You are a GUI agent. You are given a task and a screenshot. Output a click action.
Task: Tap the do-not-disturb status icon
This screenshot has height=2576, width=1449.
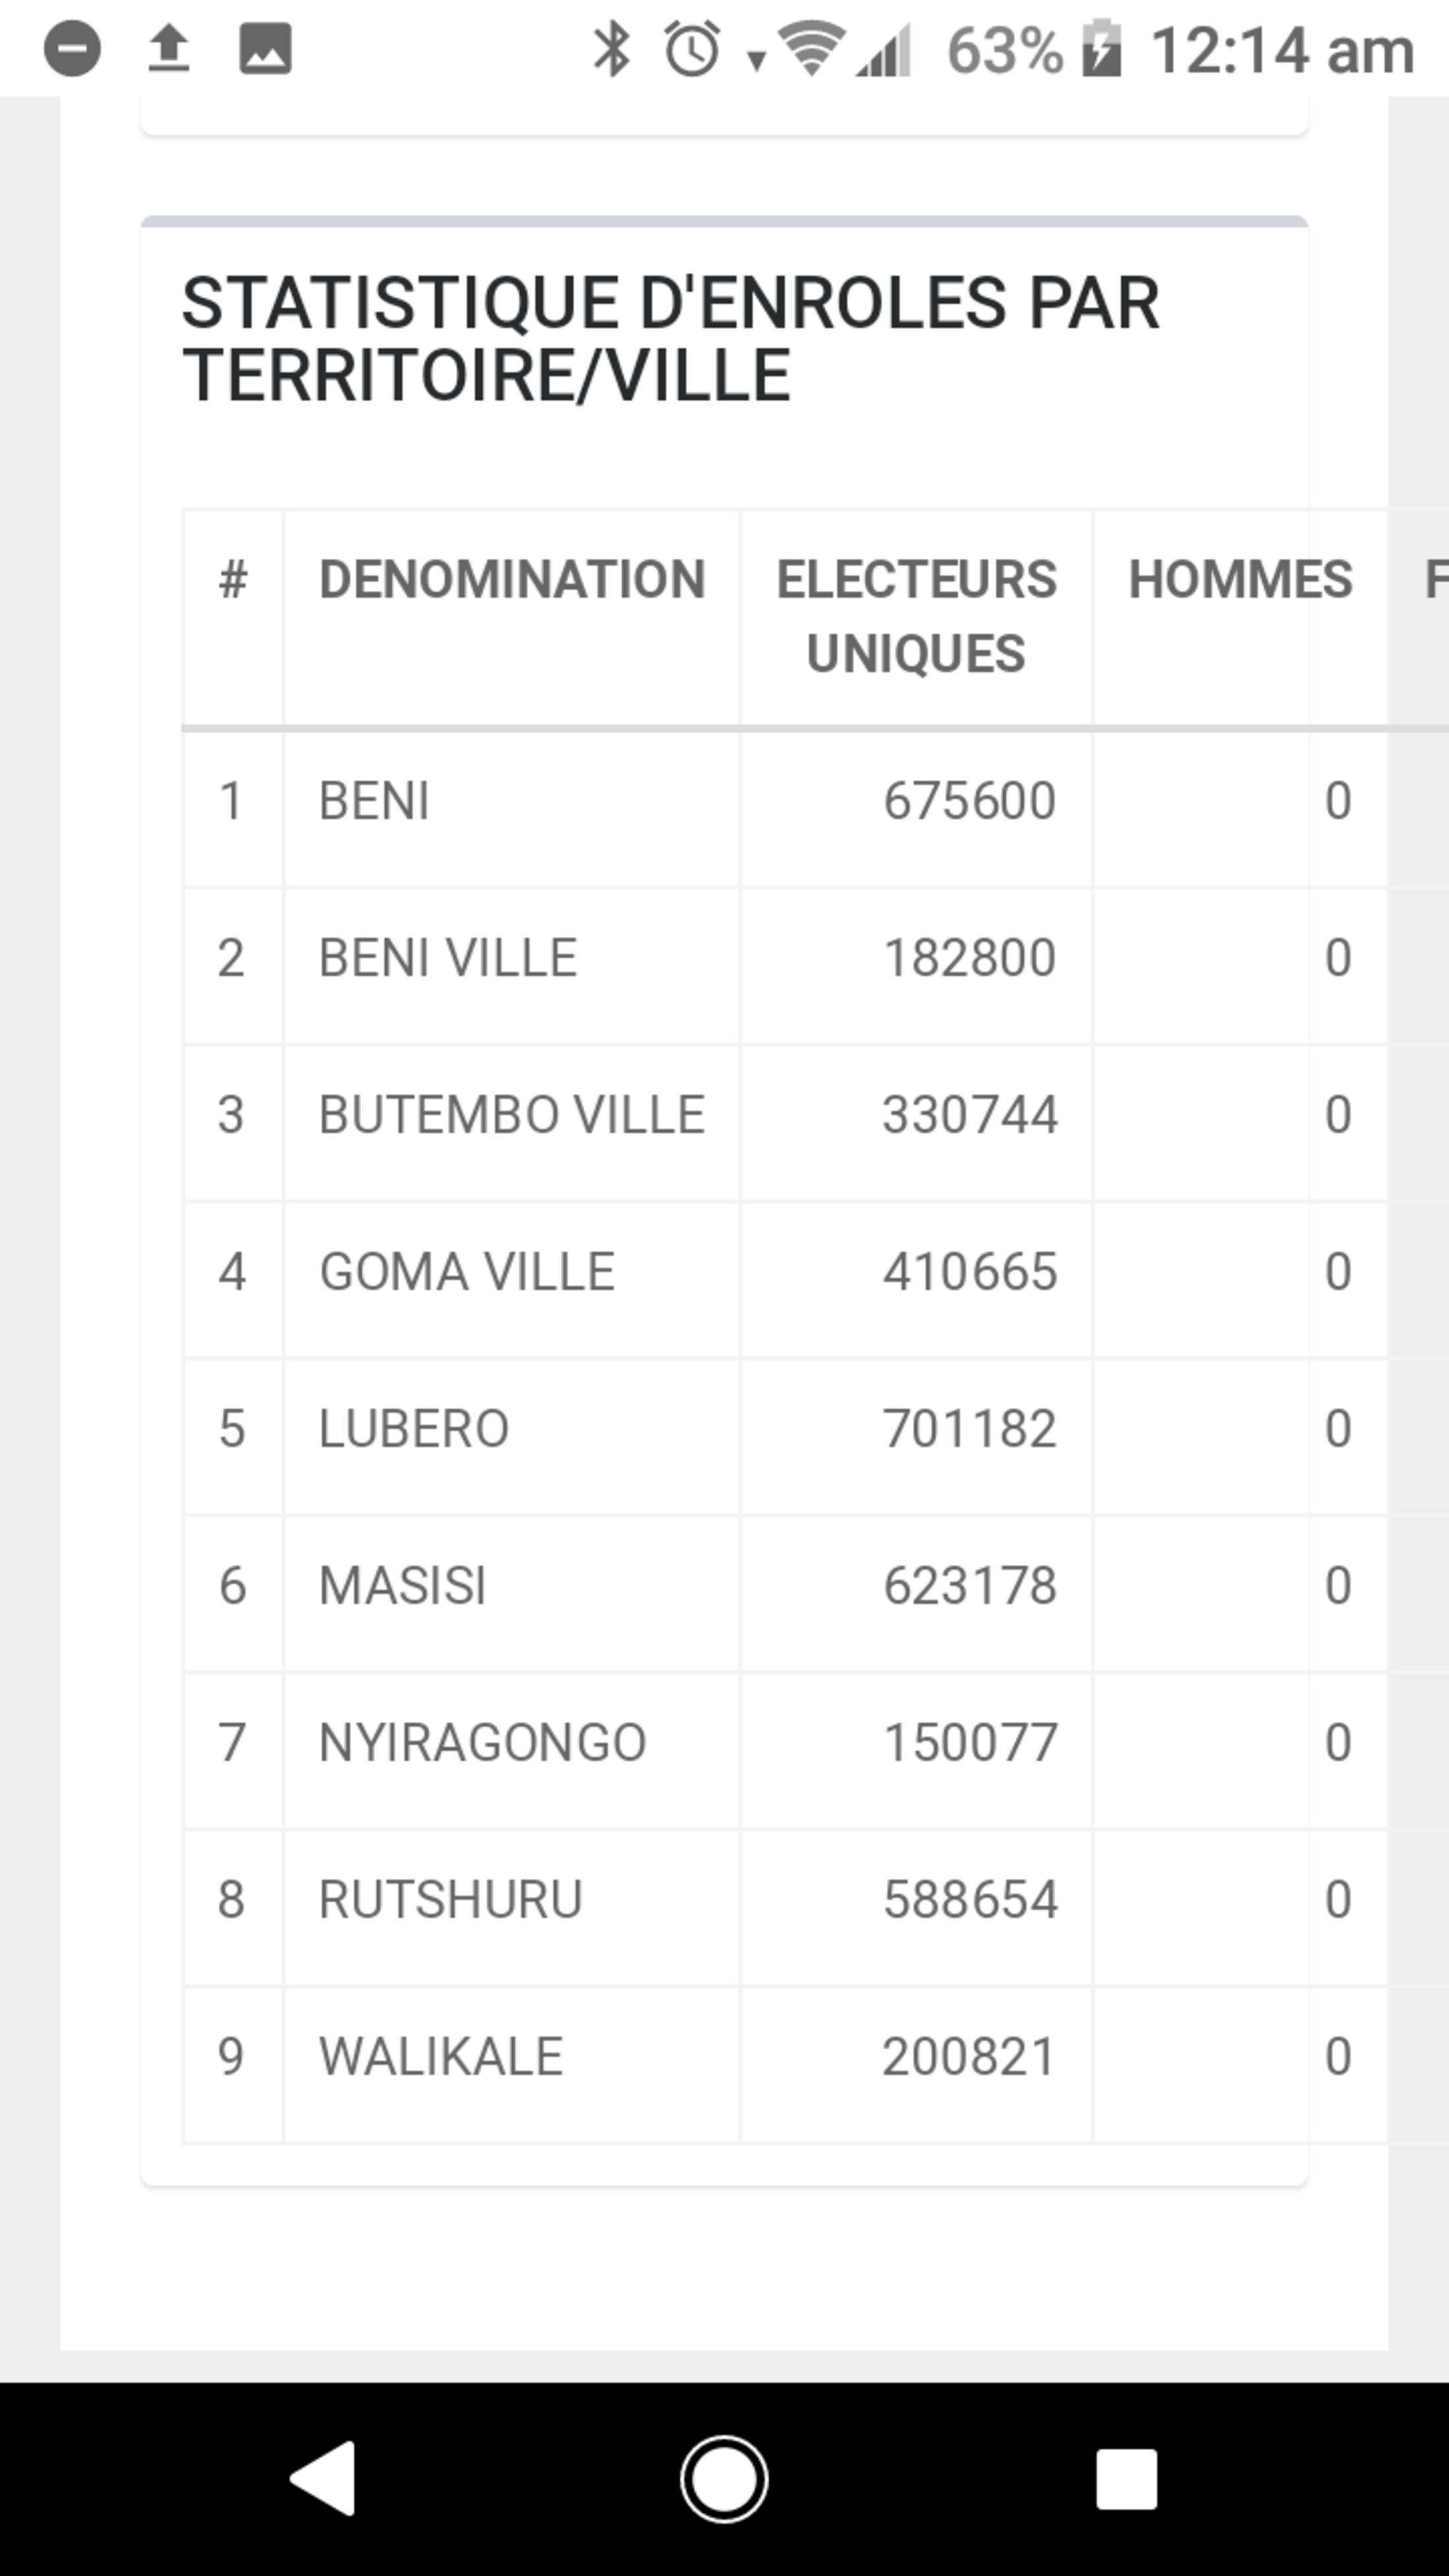pos(72,48)
